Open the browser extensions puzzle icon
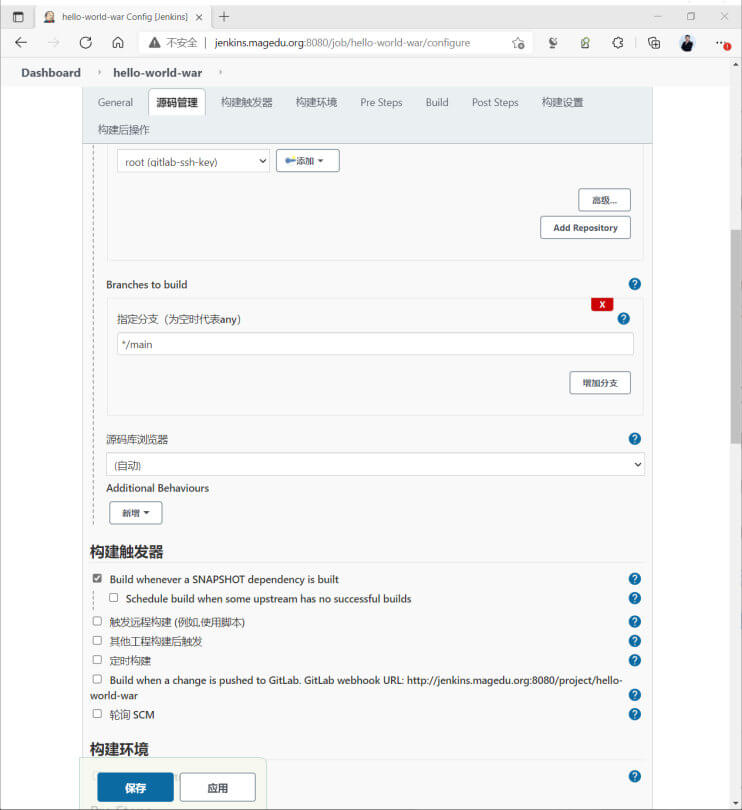The height and width of the screenshot is (810, 742). [x=617, y=43]
